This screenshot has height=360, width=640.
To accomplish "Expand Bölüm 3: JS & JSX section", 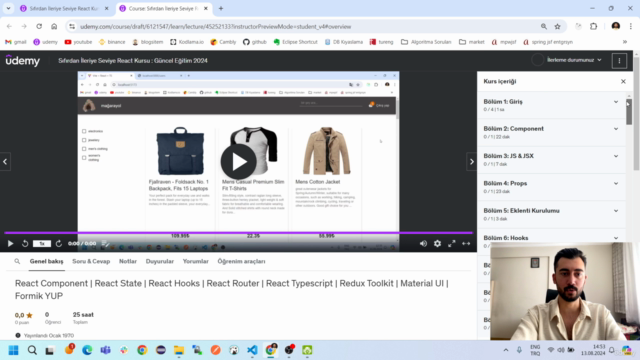I will click(551, 160).
